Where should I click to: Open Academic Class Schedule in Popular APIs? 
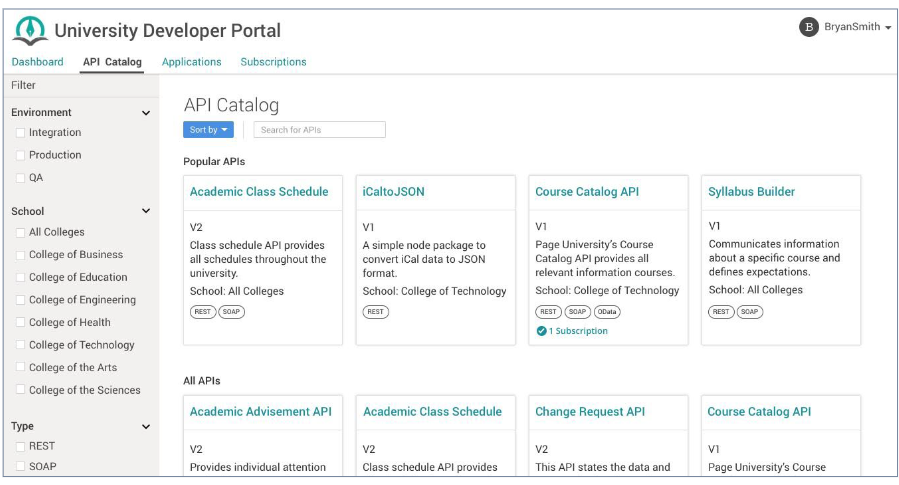[259, 191]
